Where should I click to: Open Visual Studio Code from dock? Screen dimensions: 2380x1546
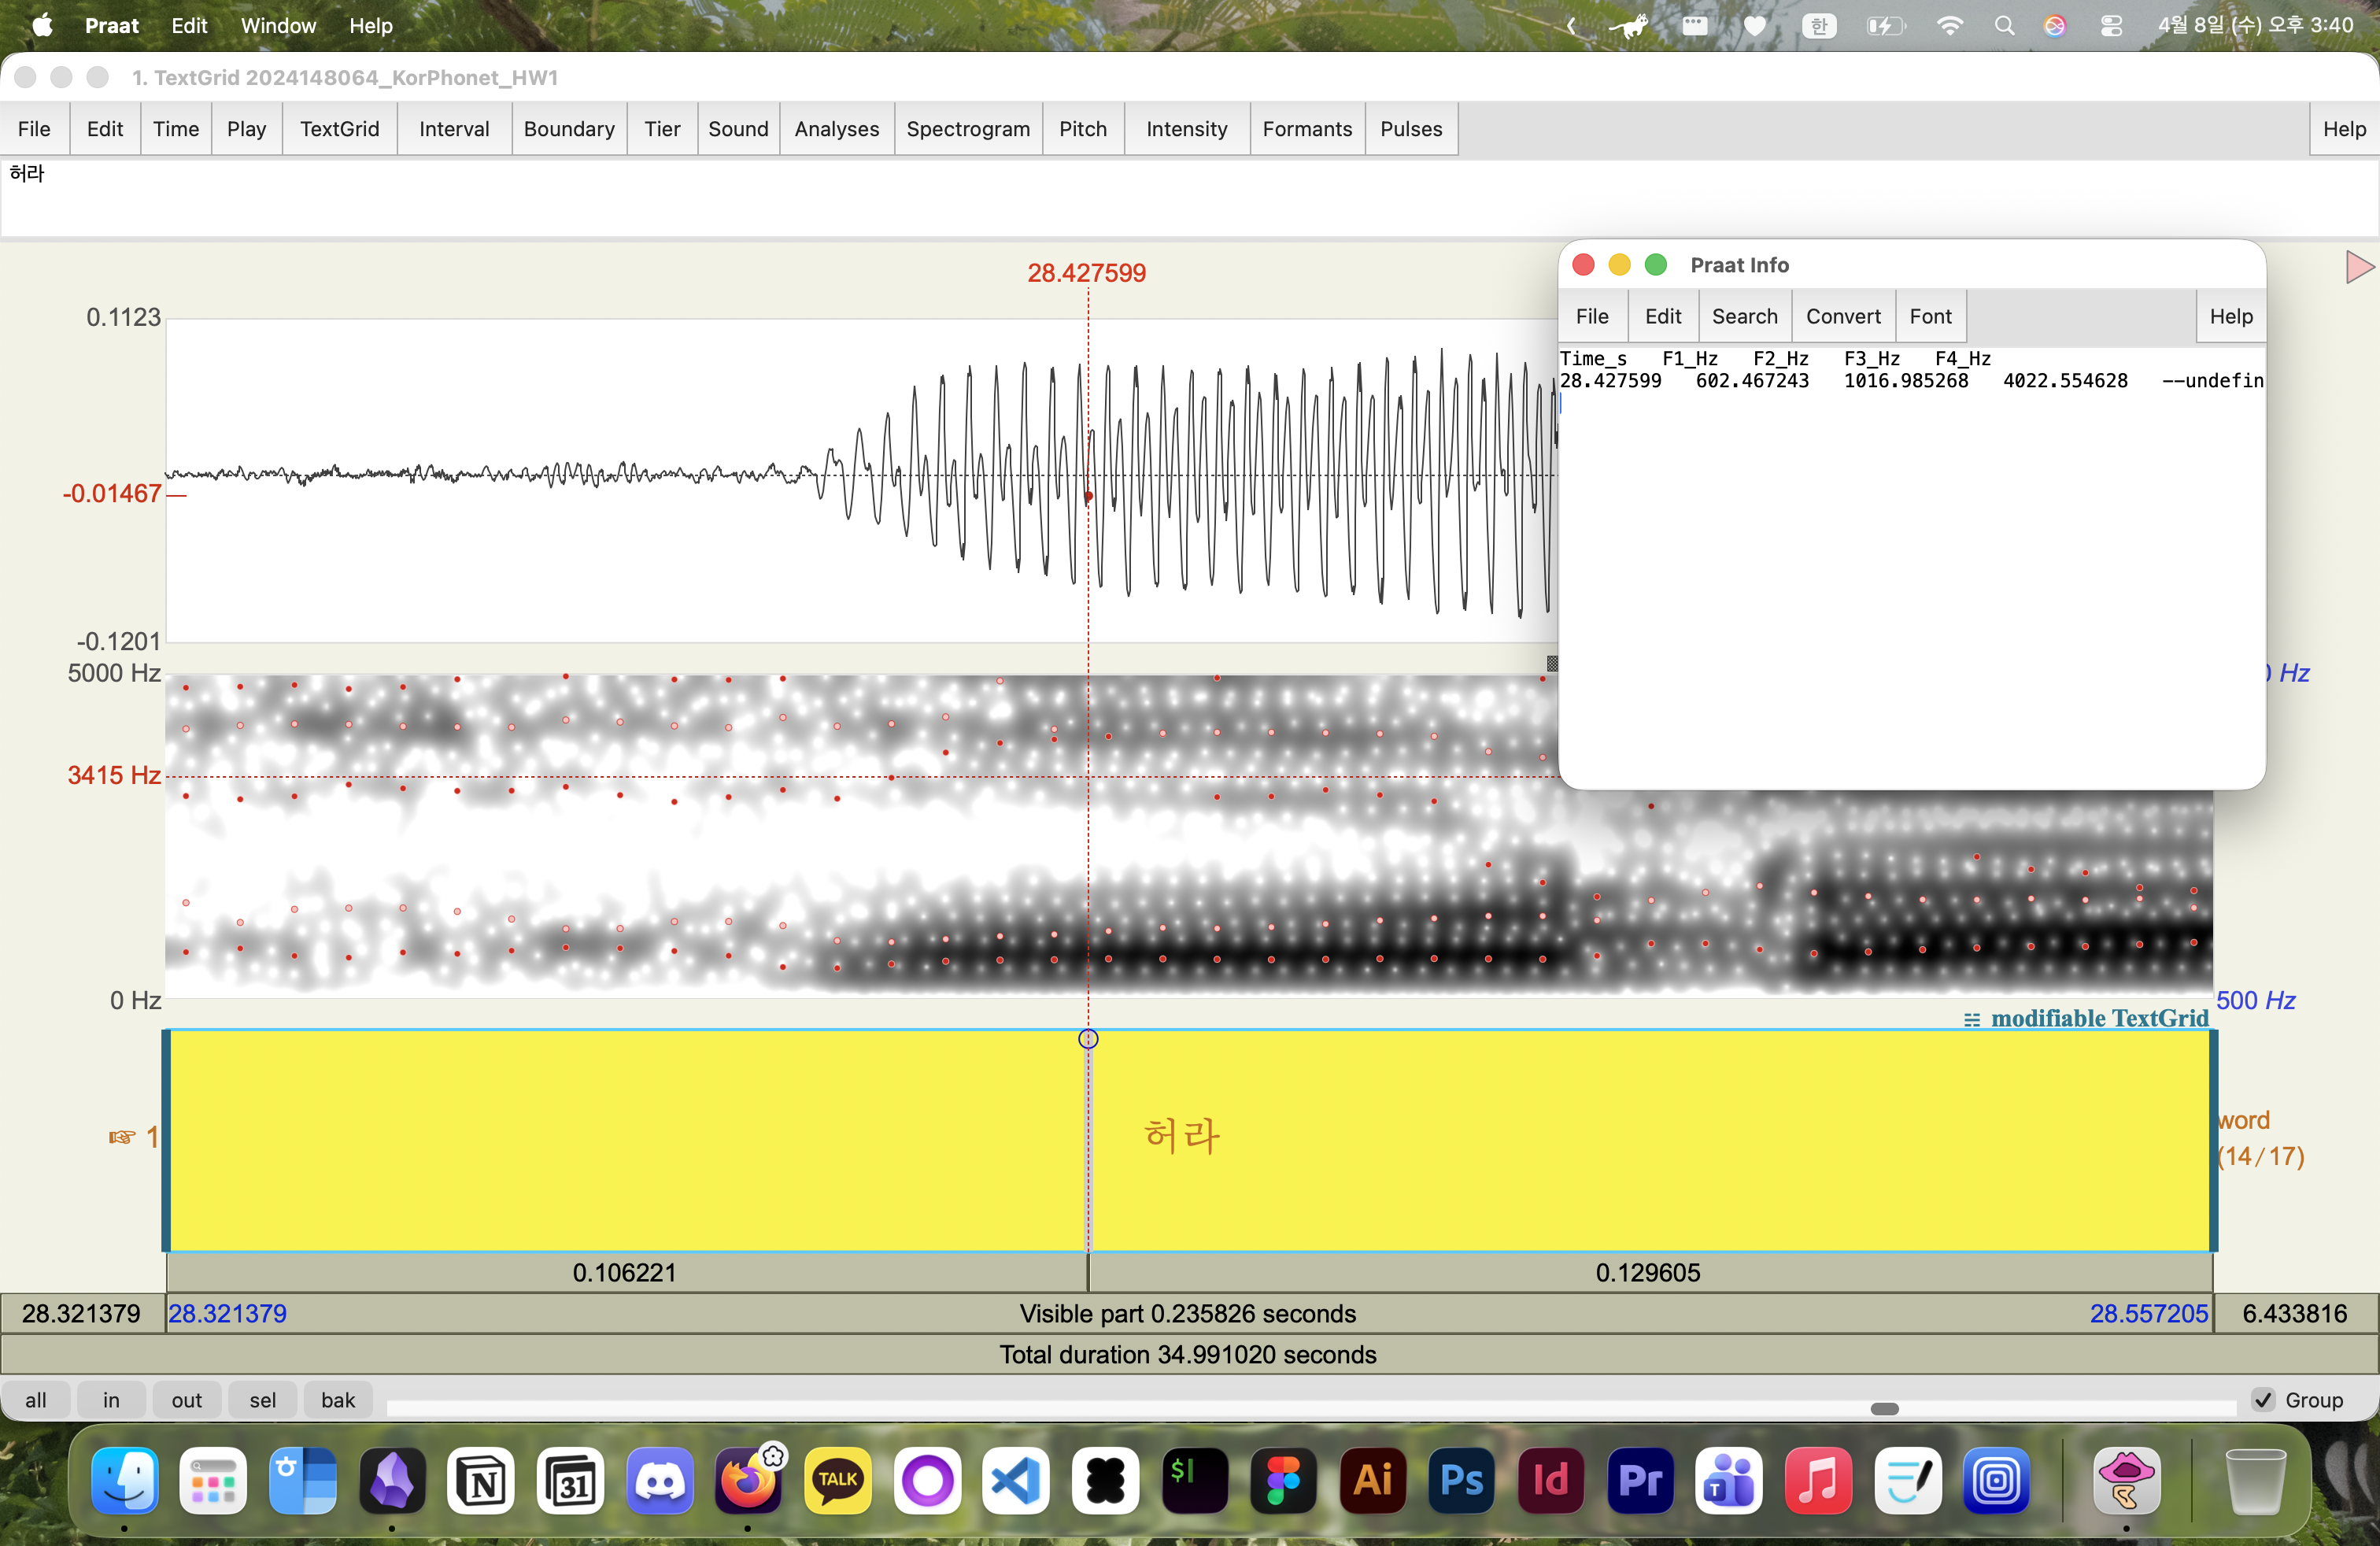[x=1016, y=1480]
